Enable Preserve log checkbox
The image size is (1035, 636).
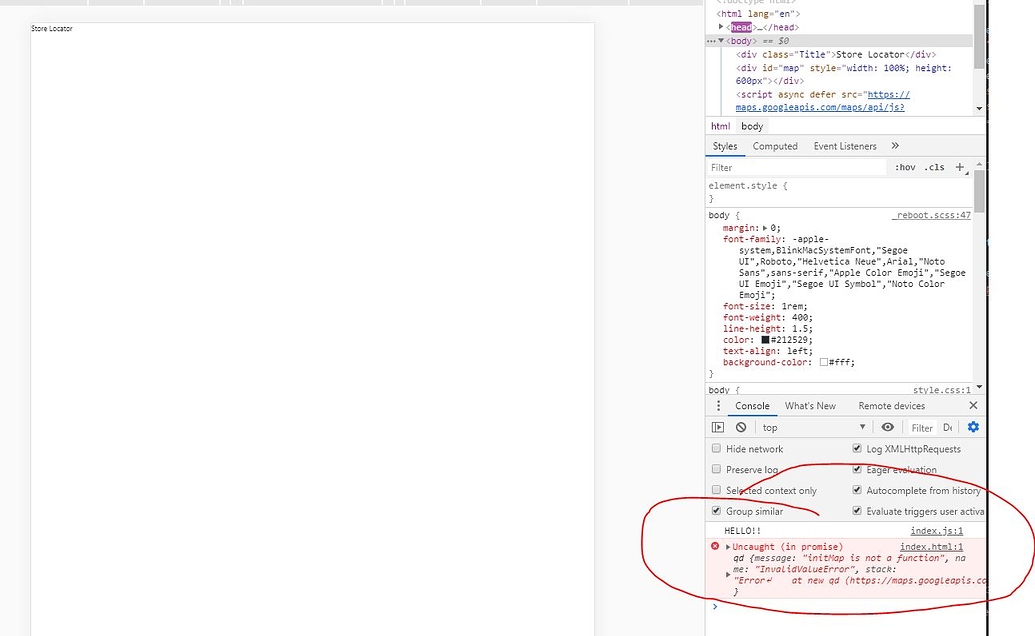pos(716,469)
